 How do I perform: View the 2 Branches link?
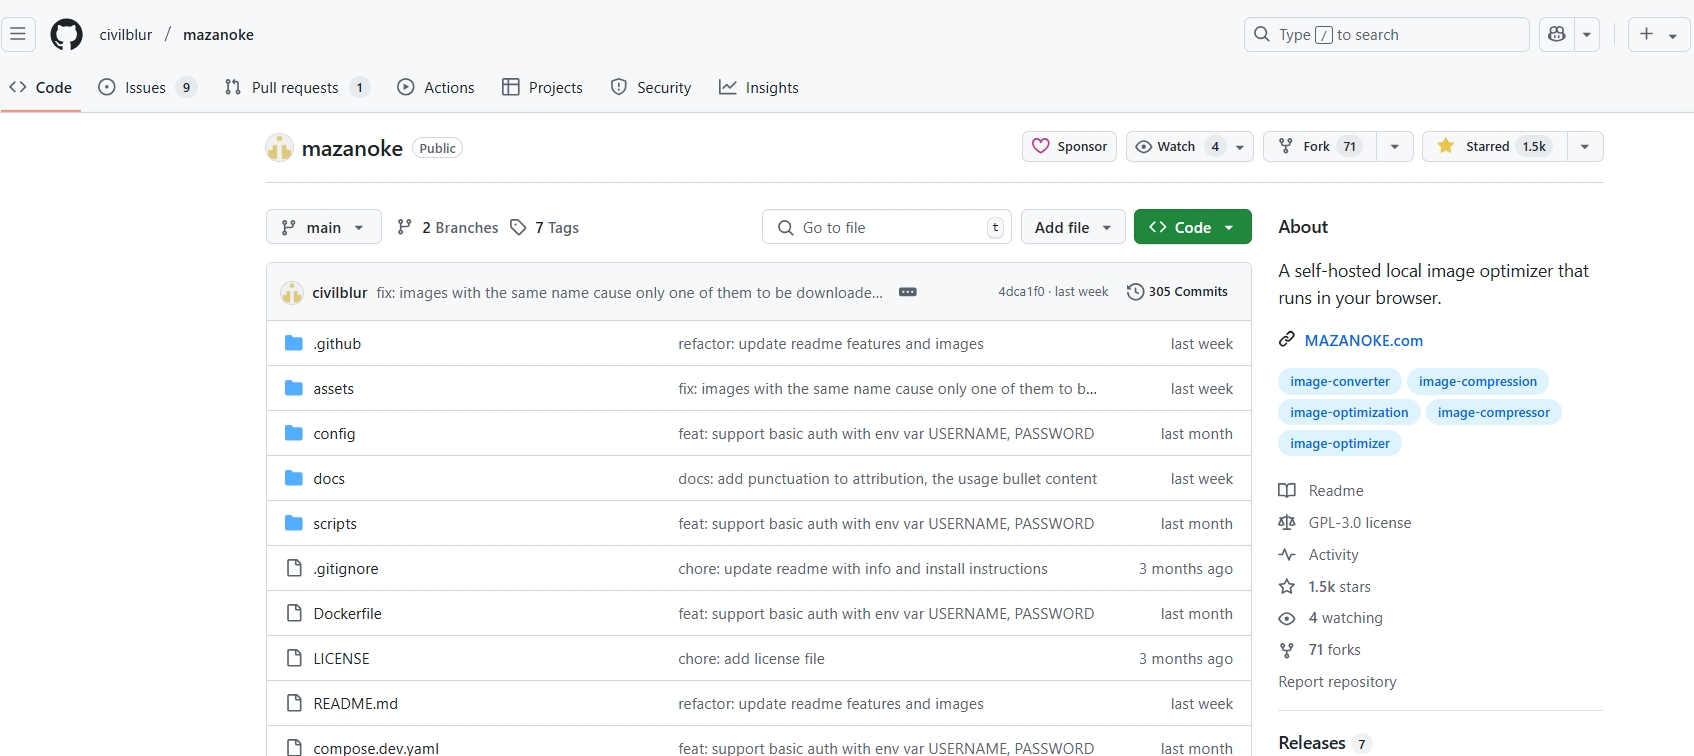[x=447, y=227]
